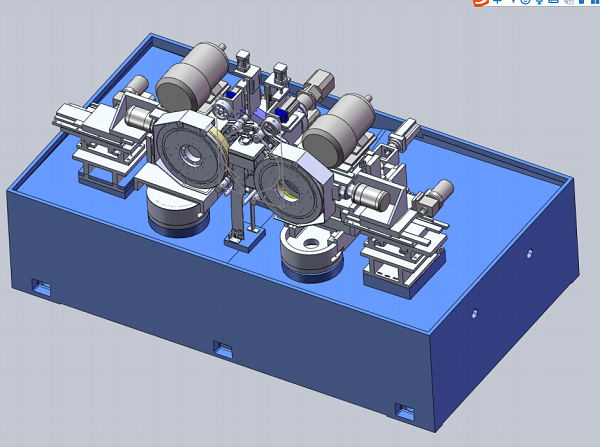The image size is (600, 447).
Task: Open the emoji face icon panel
Action: [x=523, y=3]
